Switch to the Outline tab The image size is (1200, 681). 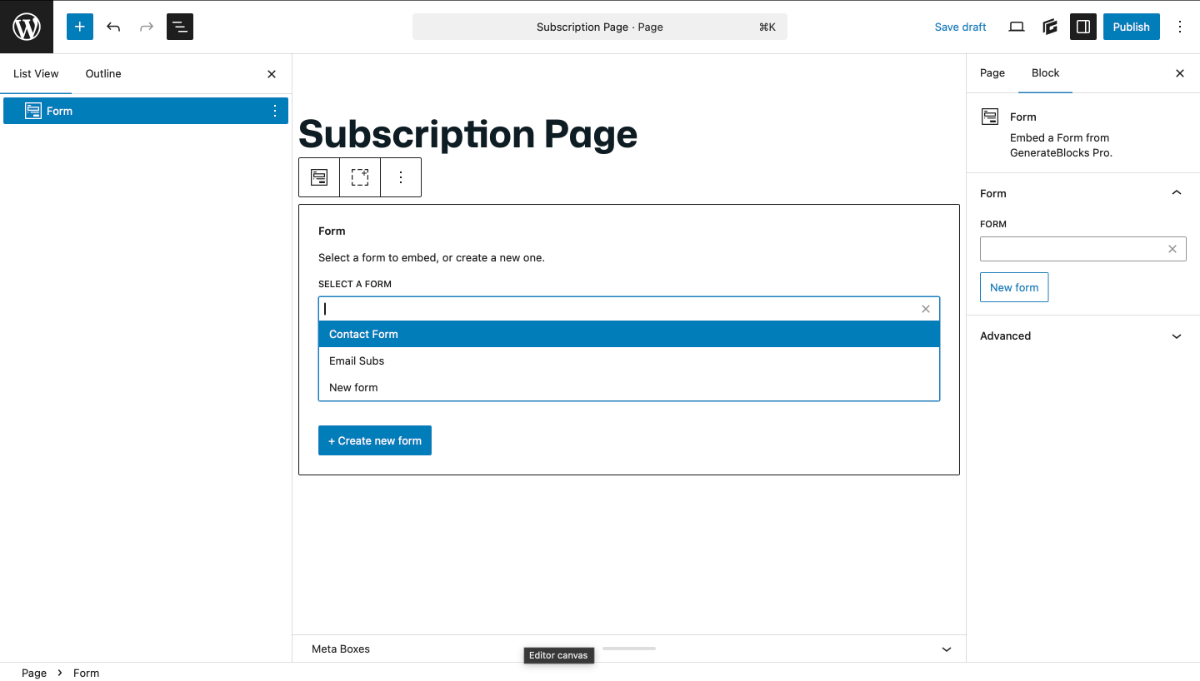point(103,74)
